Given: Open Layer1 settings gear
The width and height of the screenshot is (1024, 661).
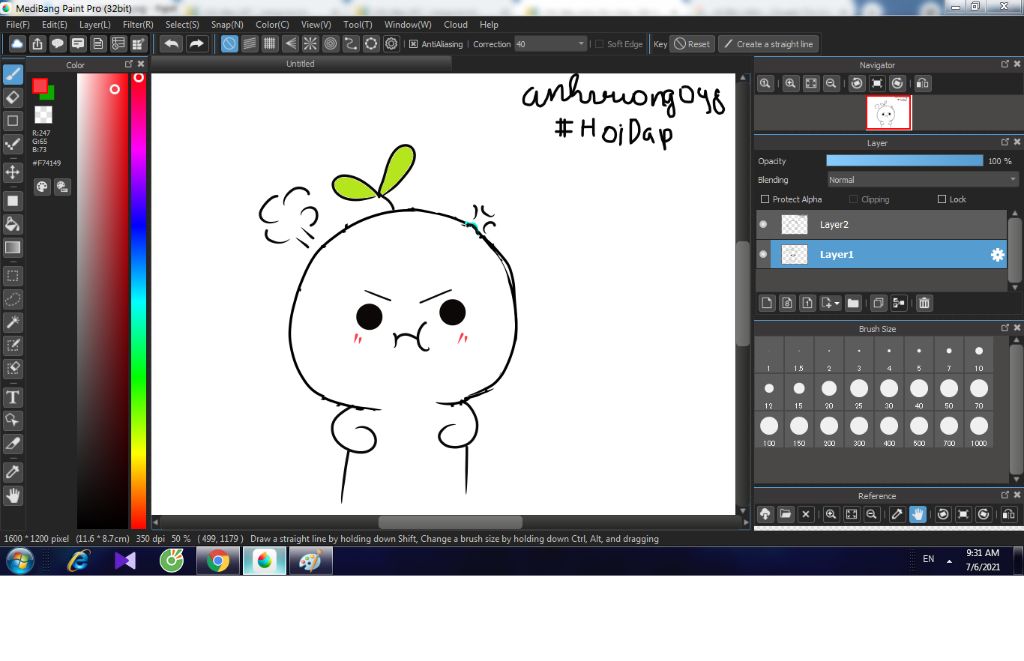Looking at the screenshot, I should pyautogui.click(x=997, y=255).
